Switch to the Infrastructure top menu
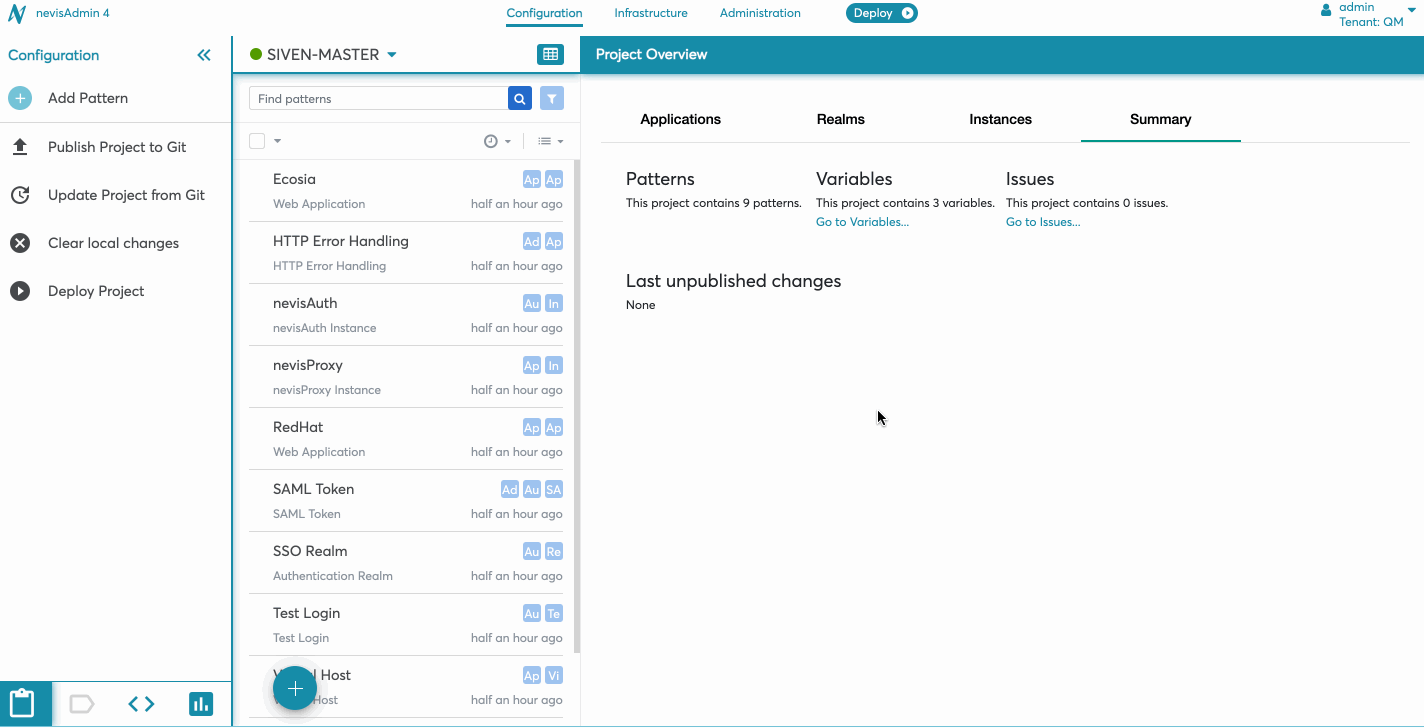The width and height of the screenshot is (1424, 728). point(651,14)
